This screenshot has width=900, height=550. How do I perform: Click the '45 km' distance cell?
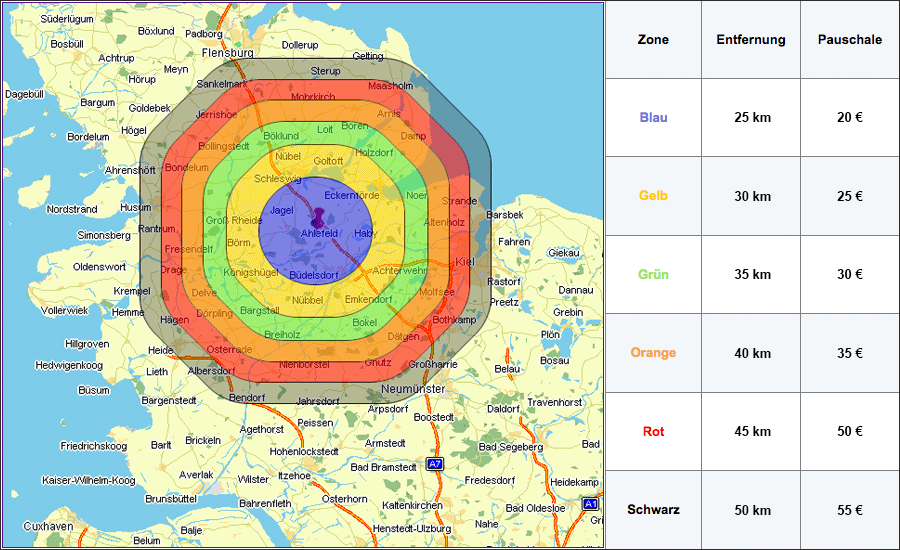pyautogui.click(x=751, y=431)
